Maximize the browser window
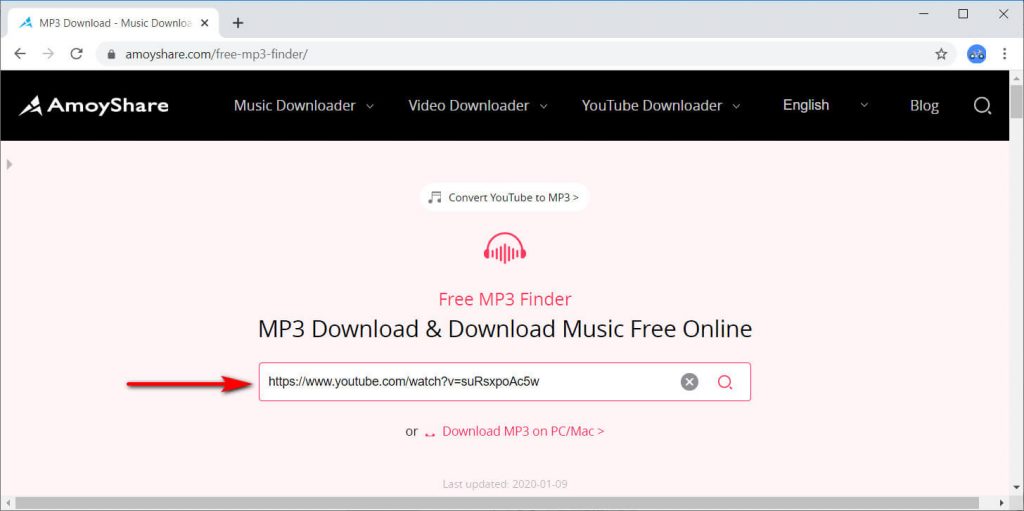The width and height of the screenshot is (1024, 511). 963,14
